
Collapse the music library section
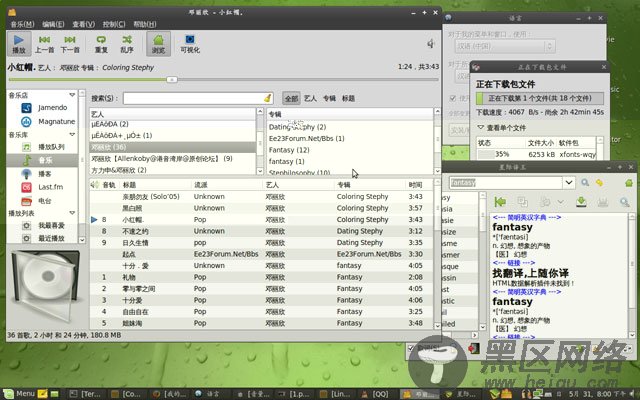pyautogui.click(x=72, y=134)
